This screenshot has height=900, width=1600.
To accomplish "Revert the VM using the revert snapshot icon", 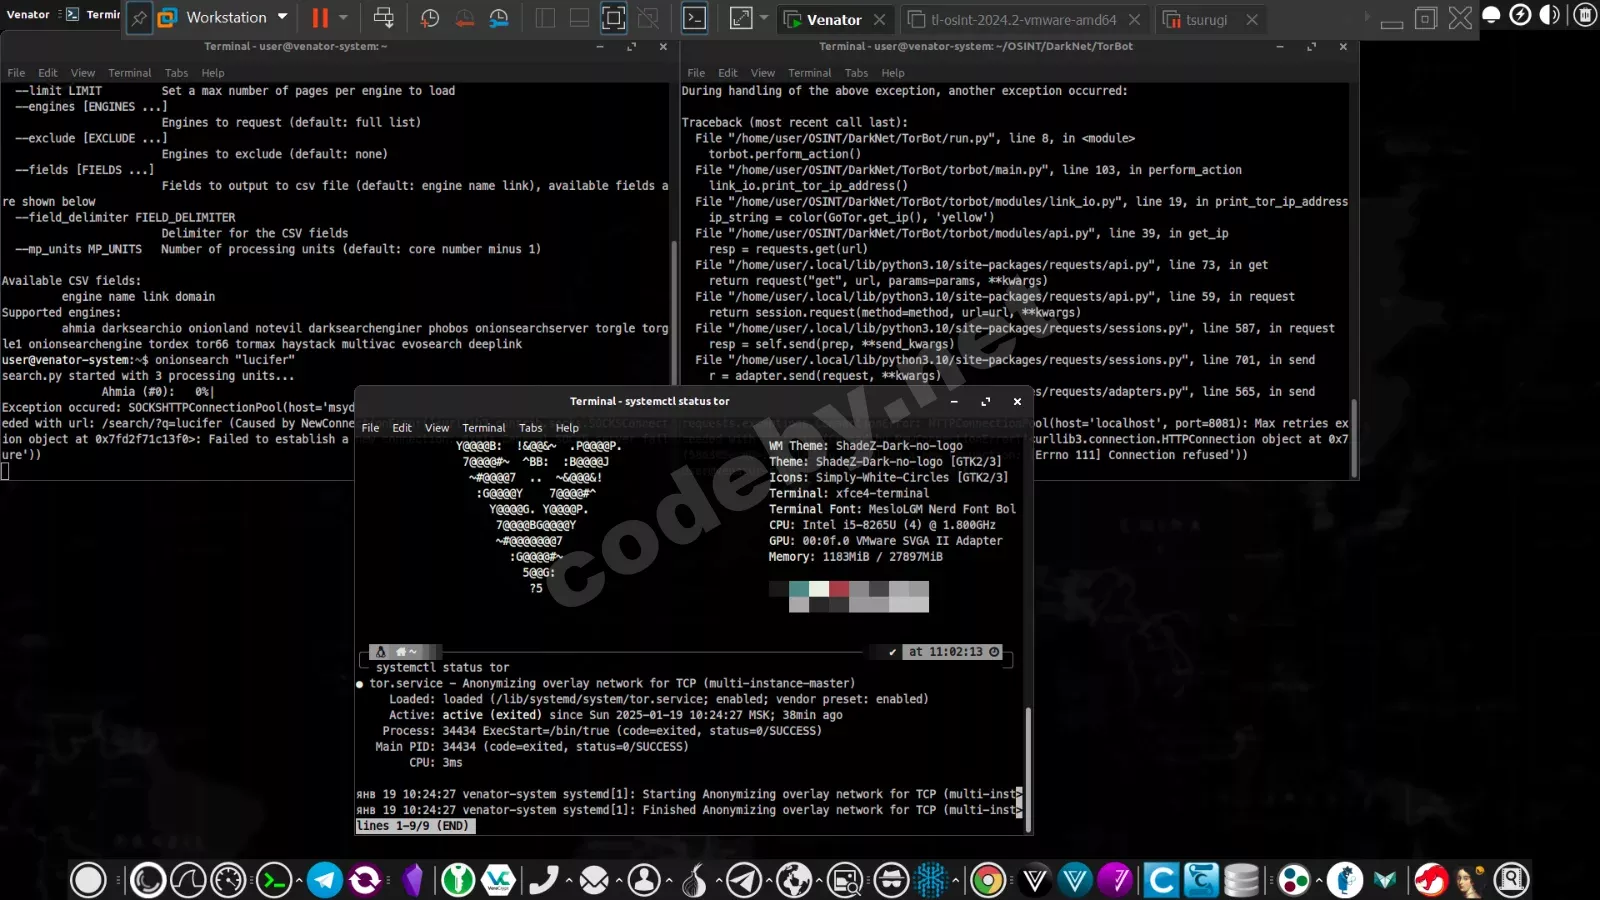I will [467, 18].
